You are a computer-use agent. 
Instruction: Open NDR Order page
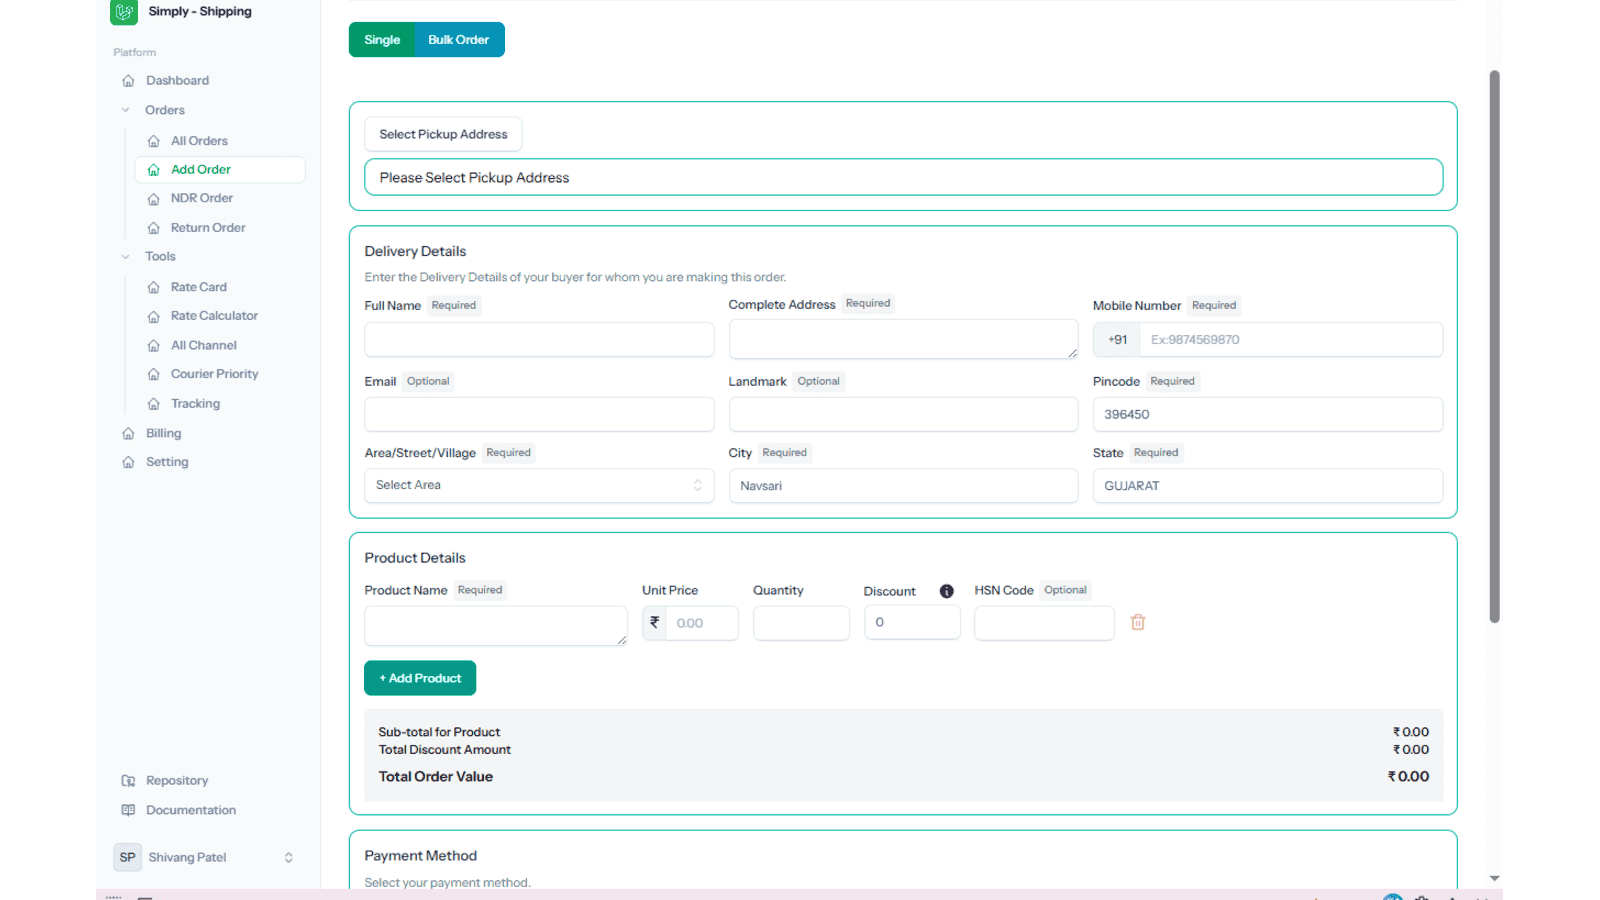[x=201, y=198]
